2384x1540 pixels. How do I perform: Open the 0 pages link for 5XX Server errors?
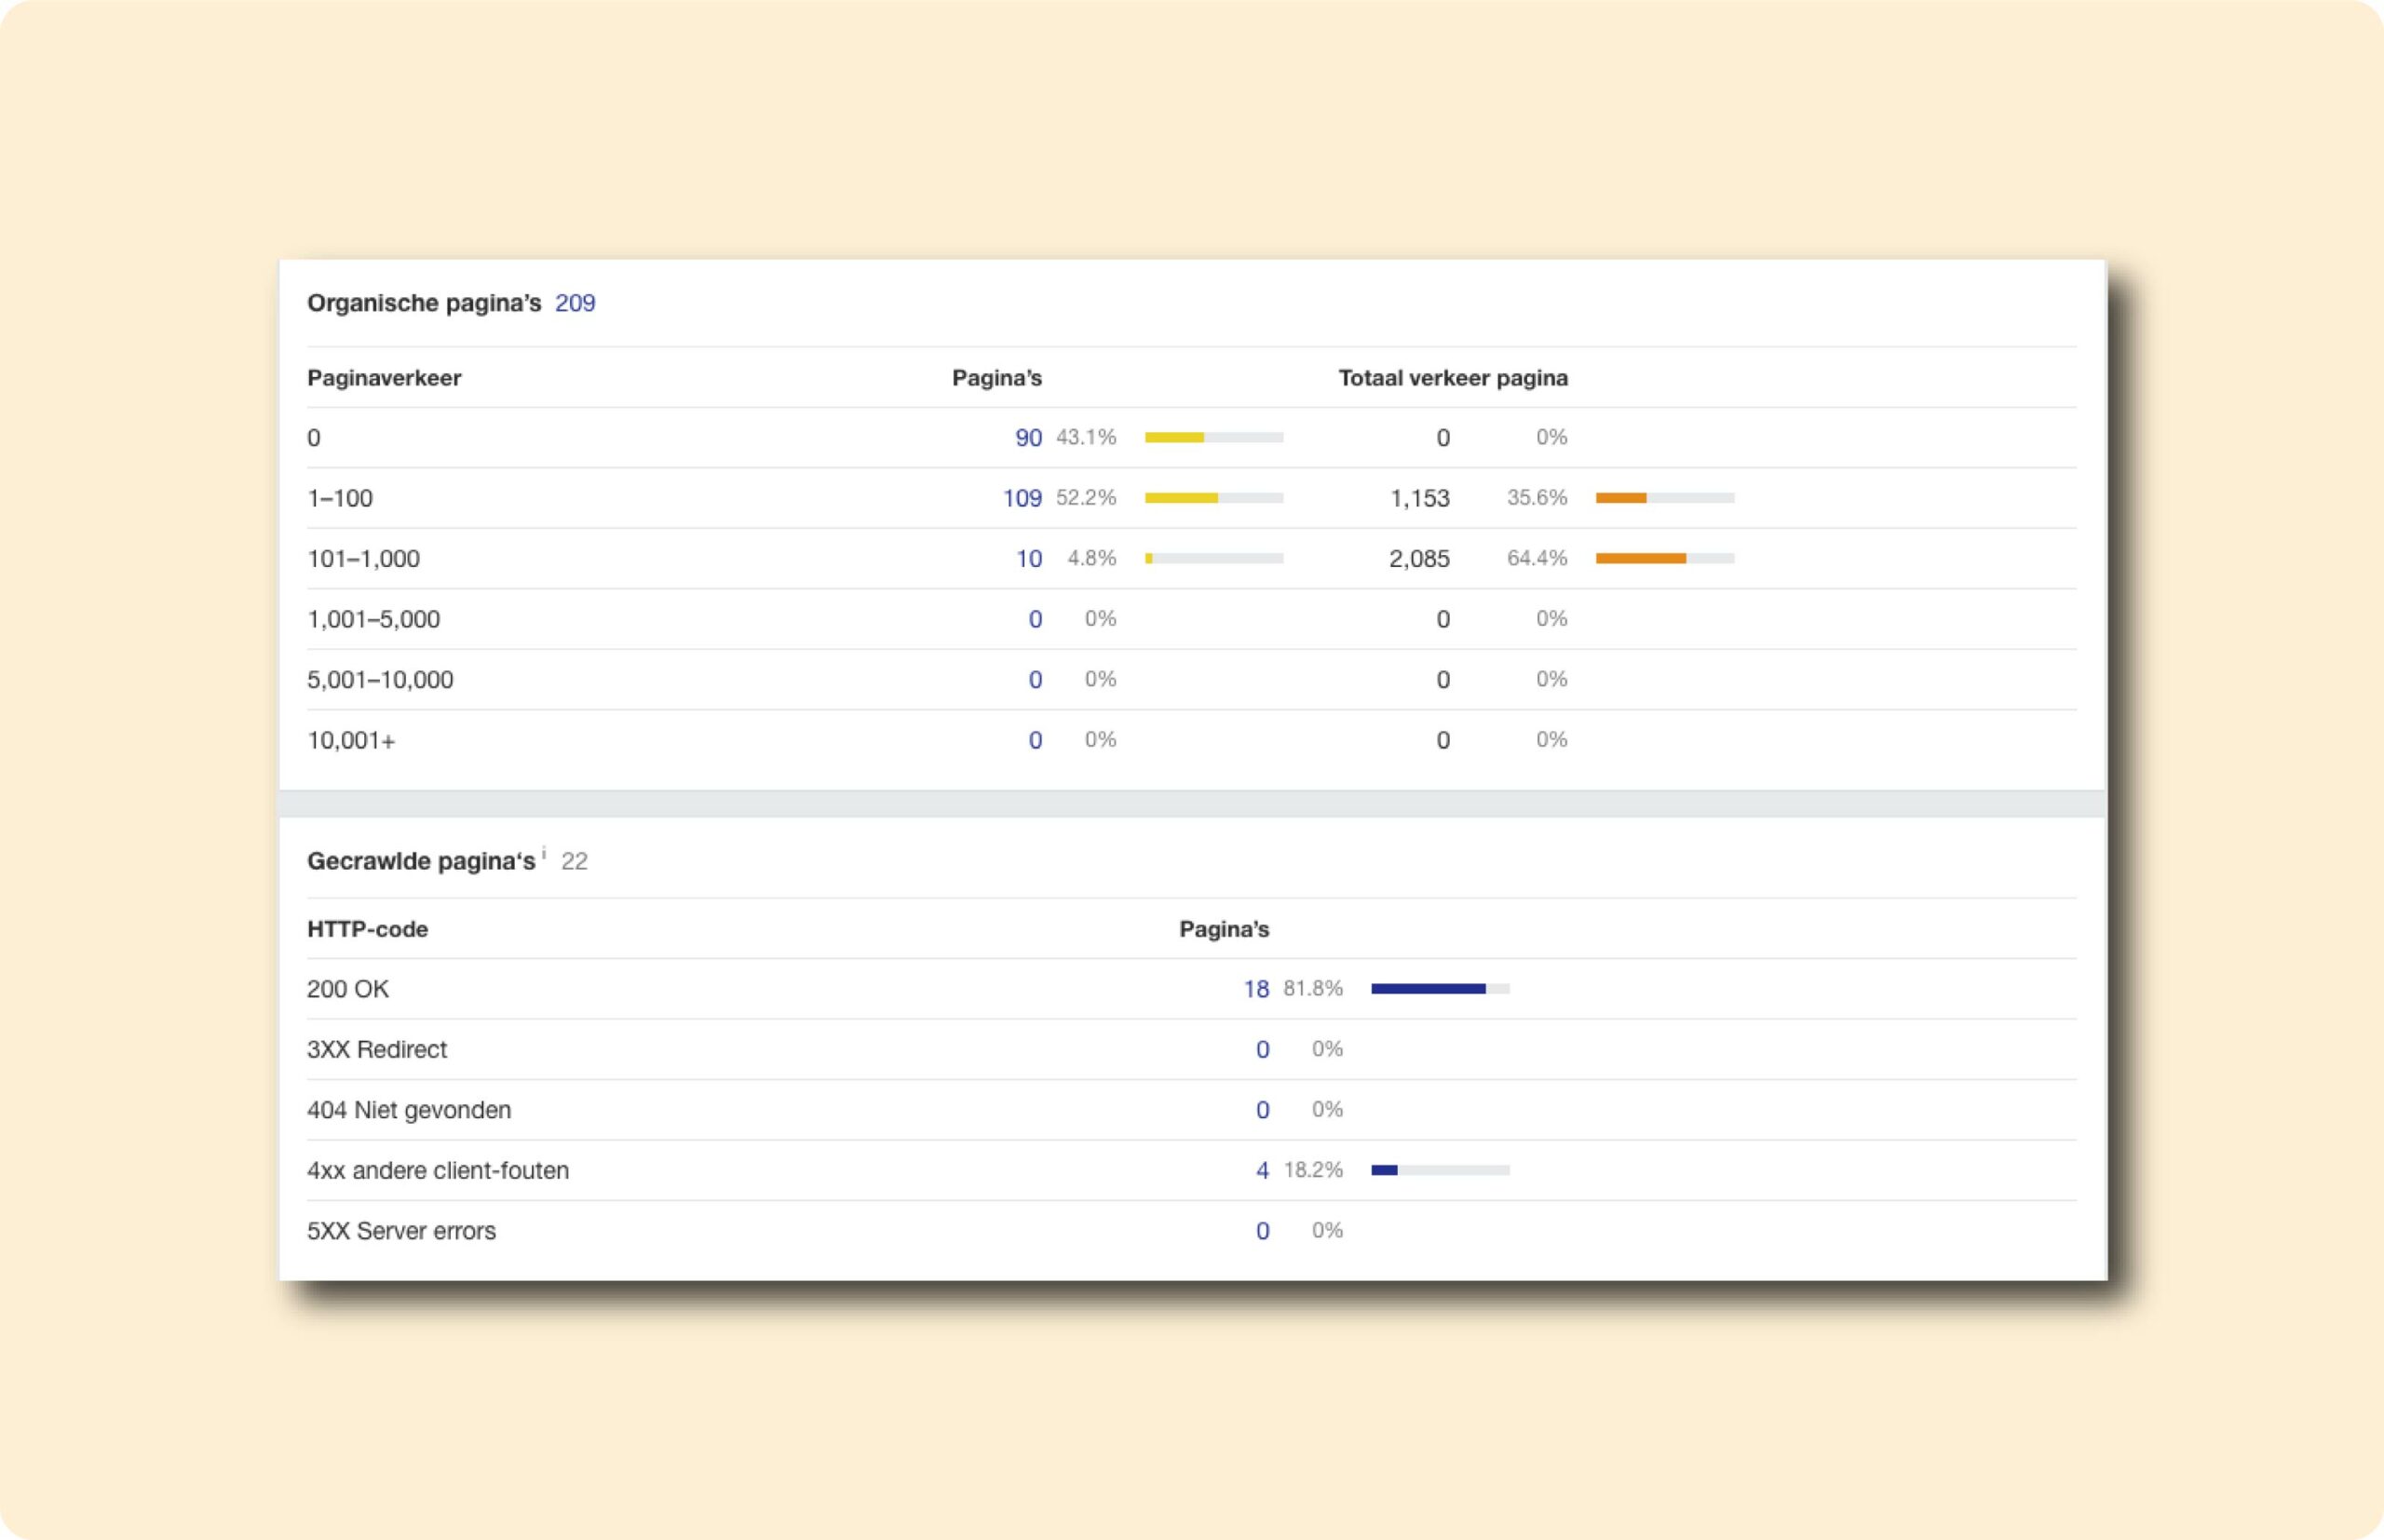(1262, 1231)
